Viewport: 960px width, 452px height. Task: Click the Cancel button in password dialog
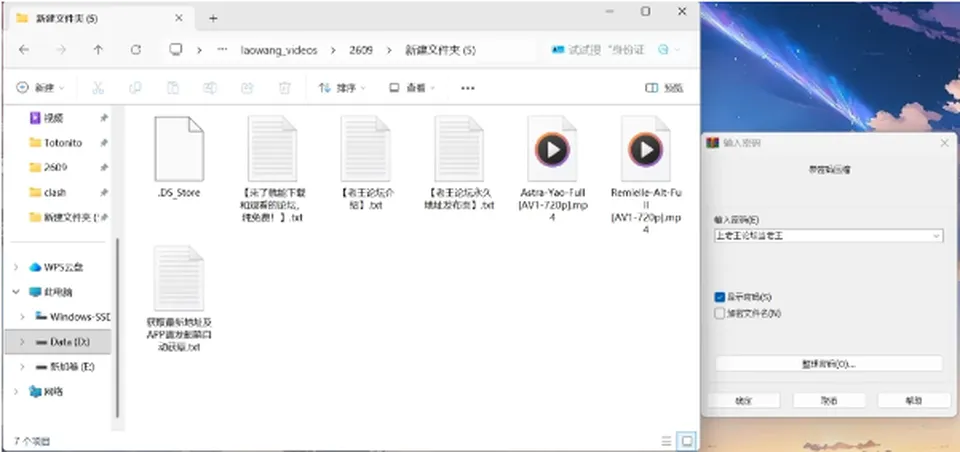[829, 401]
